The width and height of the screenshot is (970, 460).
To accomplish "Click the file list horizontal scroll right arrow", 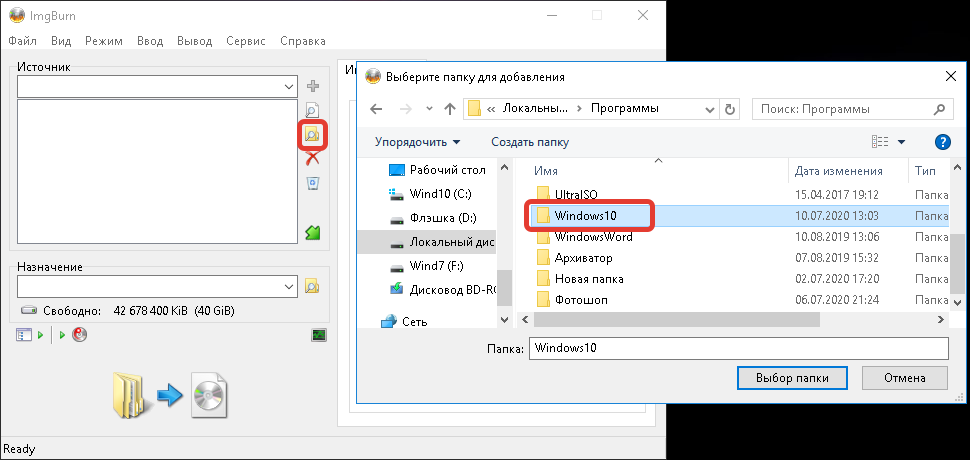I will point(941,320).
